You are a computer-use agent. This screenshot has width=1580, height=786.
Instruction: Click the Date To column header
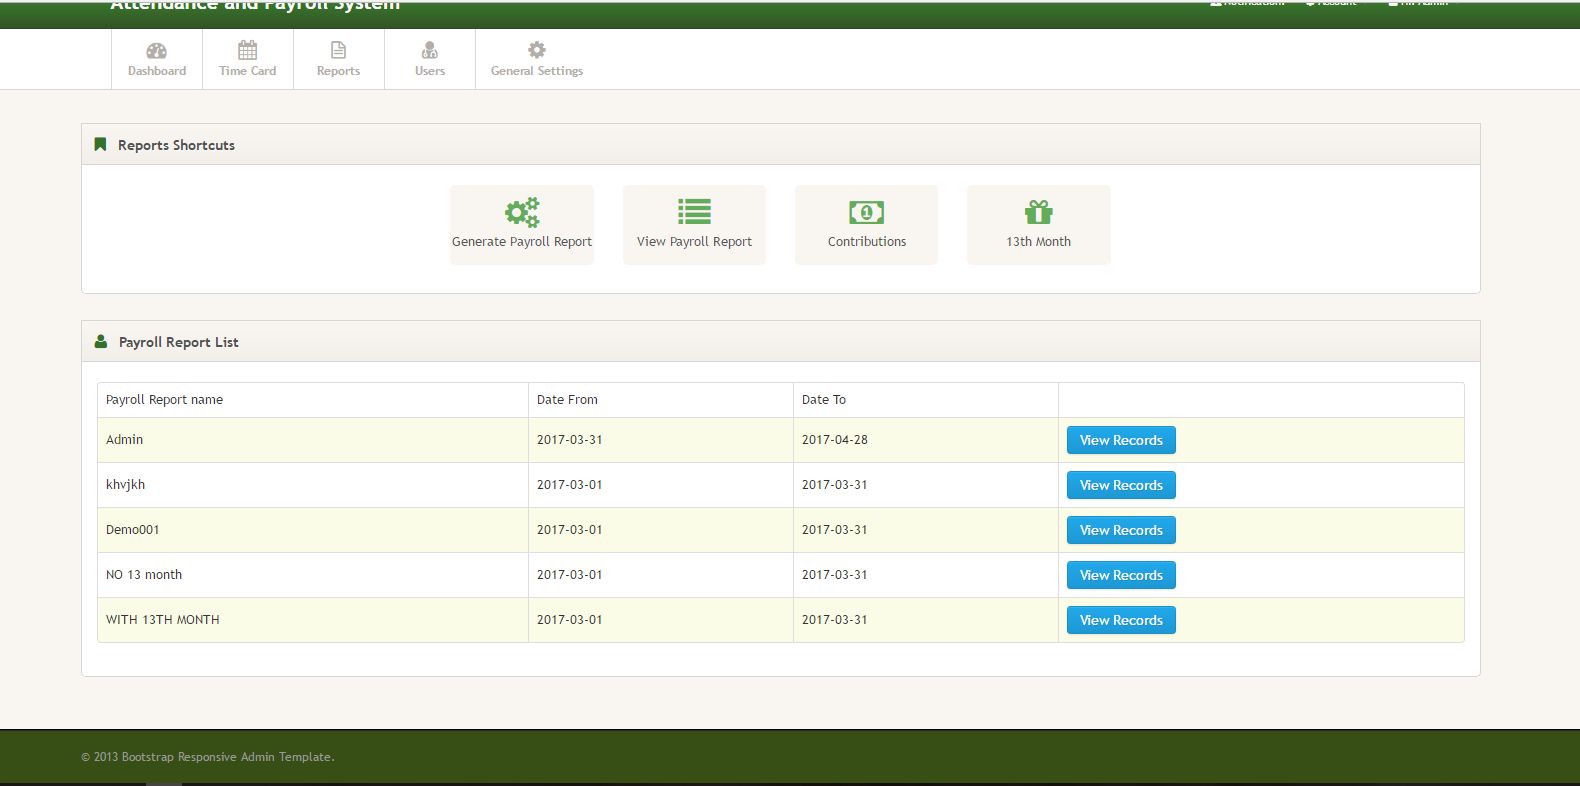926,400
